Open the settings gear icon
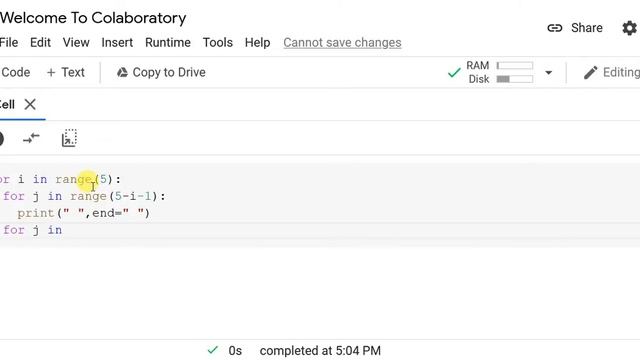This screenshot has height=360, width=640. click(629, 28)
